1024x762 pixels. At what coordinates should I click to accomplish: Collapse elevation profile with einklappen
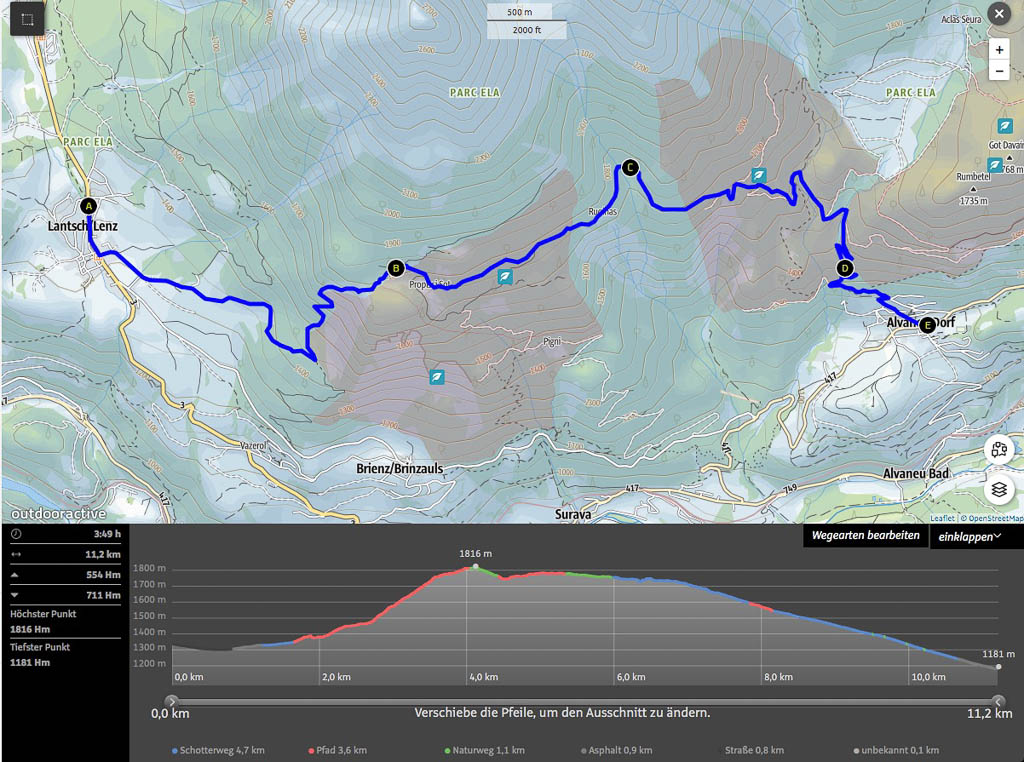pos(969,537)
